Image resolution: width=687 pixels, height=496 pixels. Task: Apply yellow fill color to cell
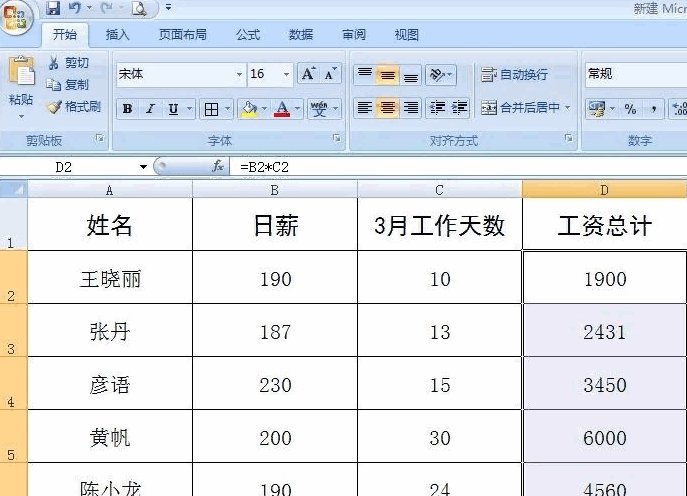249,109
